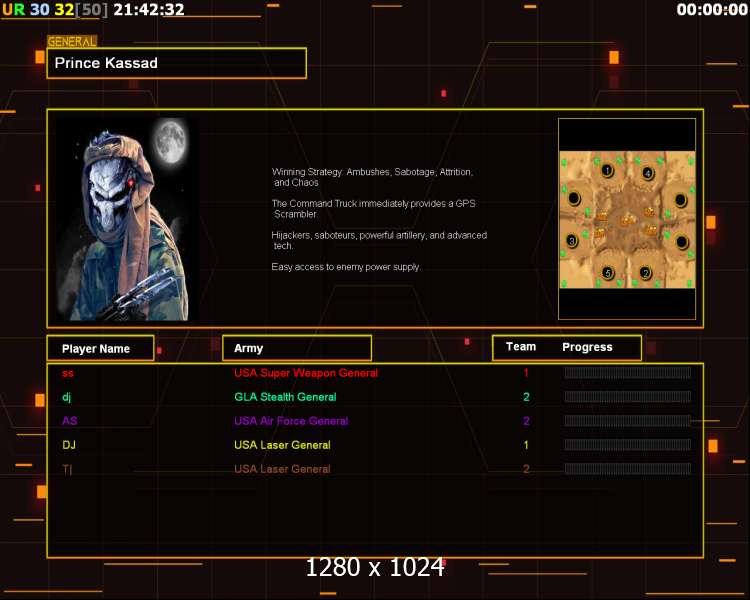The height and width of the screenshot is (600, 750).
Task: Click the Winning Strategy description line
Action: coord(372,177)
